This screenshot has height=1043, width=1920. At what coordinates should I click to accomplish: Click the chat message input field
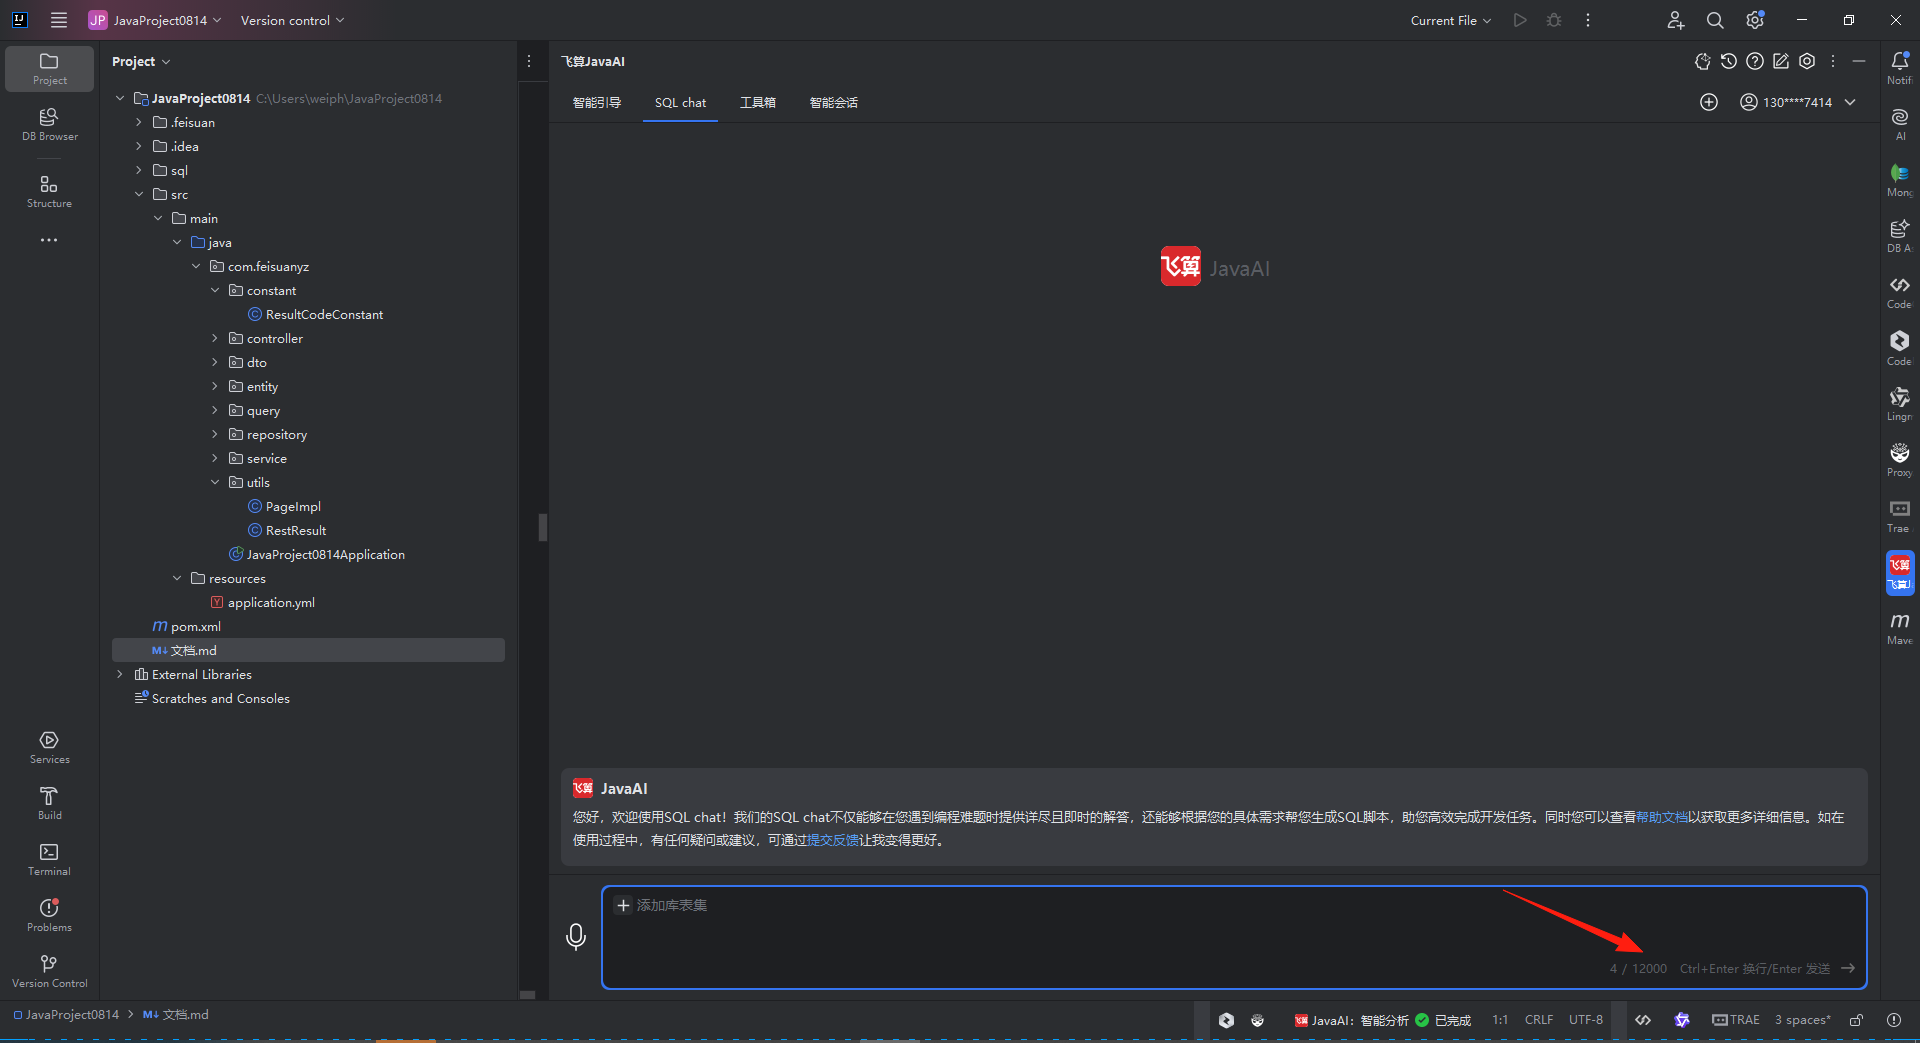[x=1234, y=937]
